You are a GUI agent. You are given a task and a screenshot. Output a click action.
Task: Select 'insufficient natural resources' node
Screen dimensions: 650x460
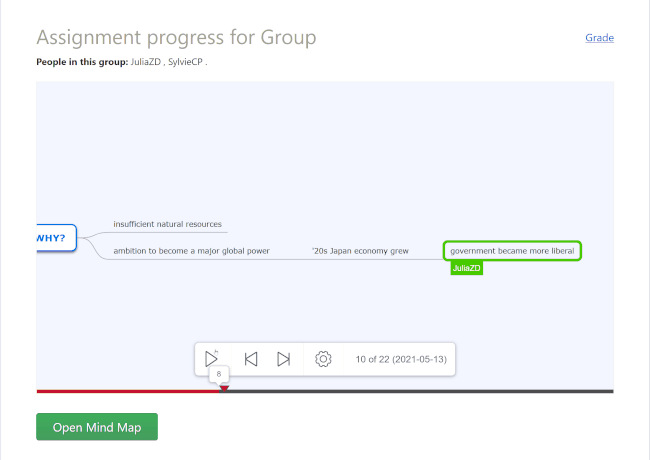coord(167,224)
